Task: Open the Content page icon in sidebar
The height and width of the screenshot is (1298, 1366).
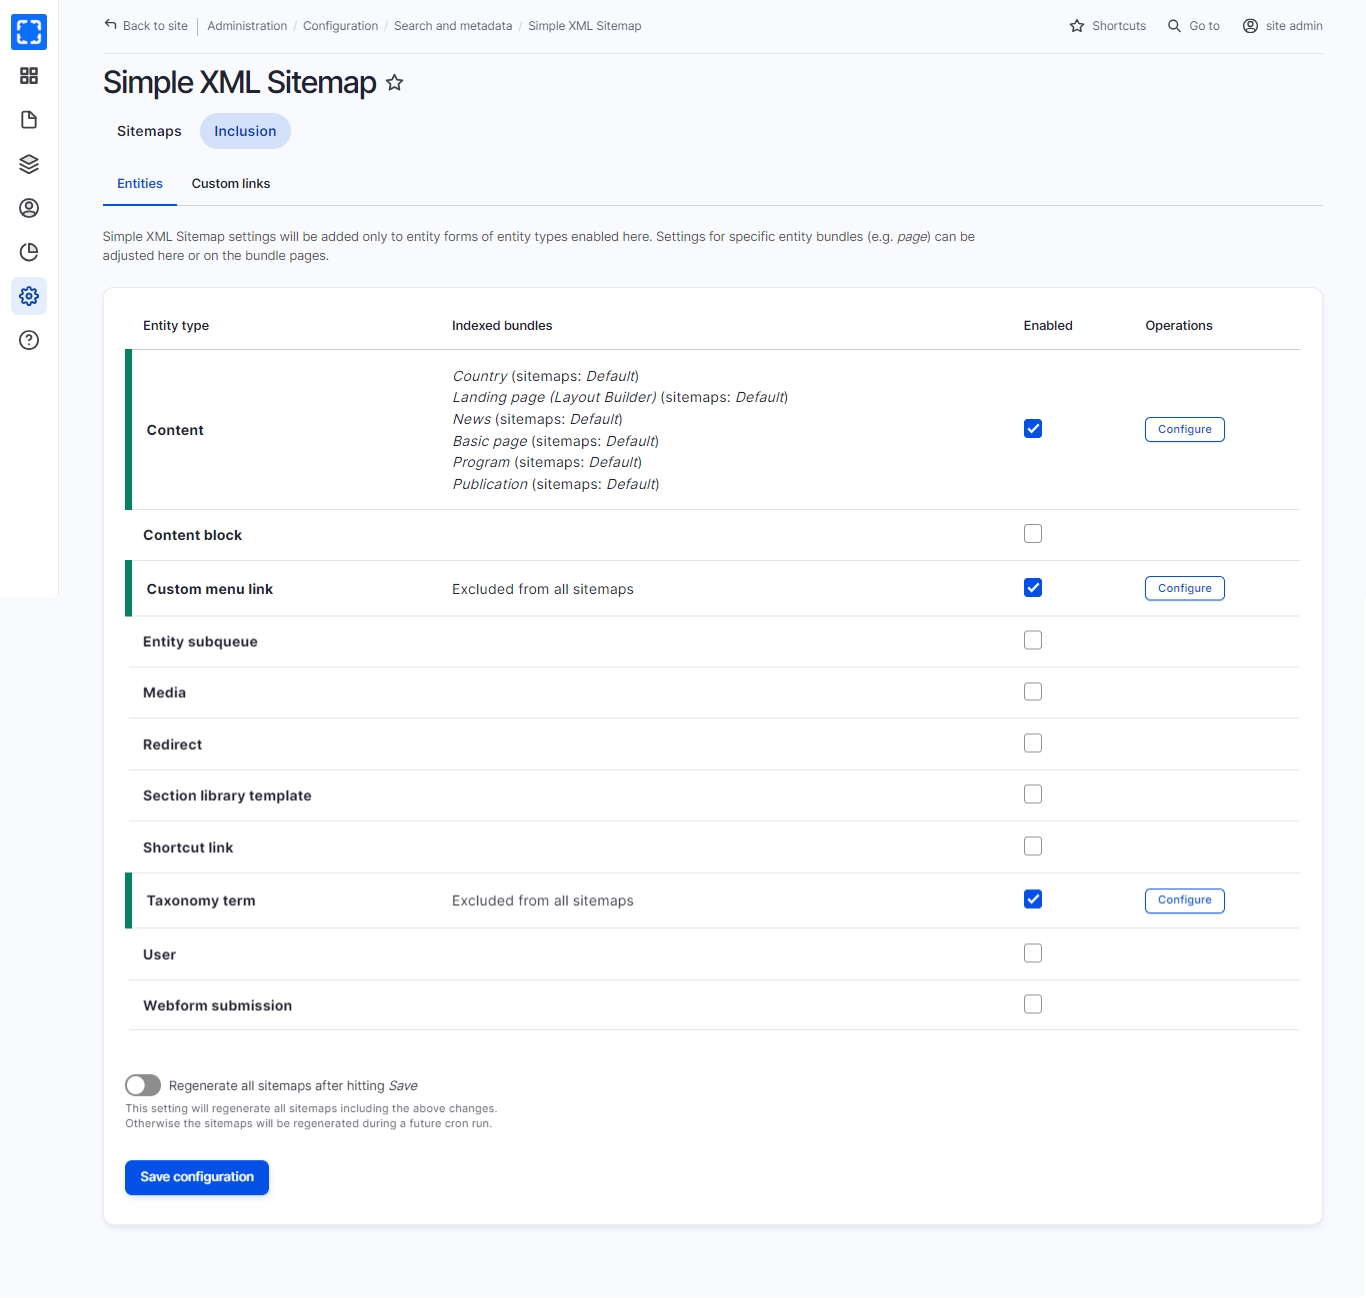Action: (x=29, y=120)
